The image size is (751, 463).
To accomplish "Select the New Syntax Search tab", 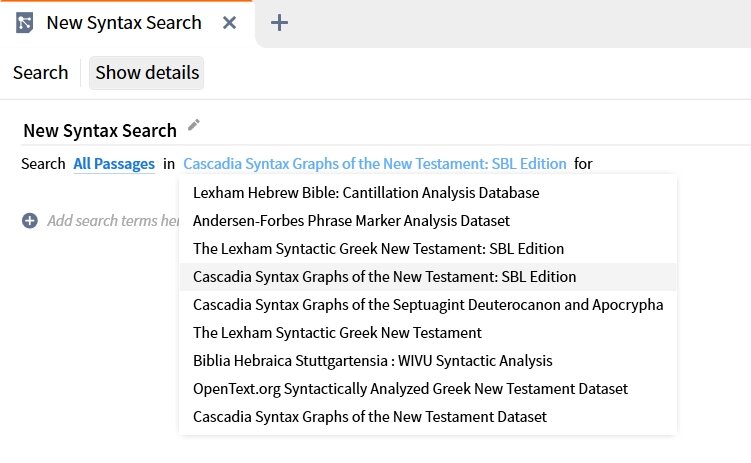I will coord(124,23).
